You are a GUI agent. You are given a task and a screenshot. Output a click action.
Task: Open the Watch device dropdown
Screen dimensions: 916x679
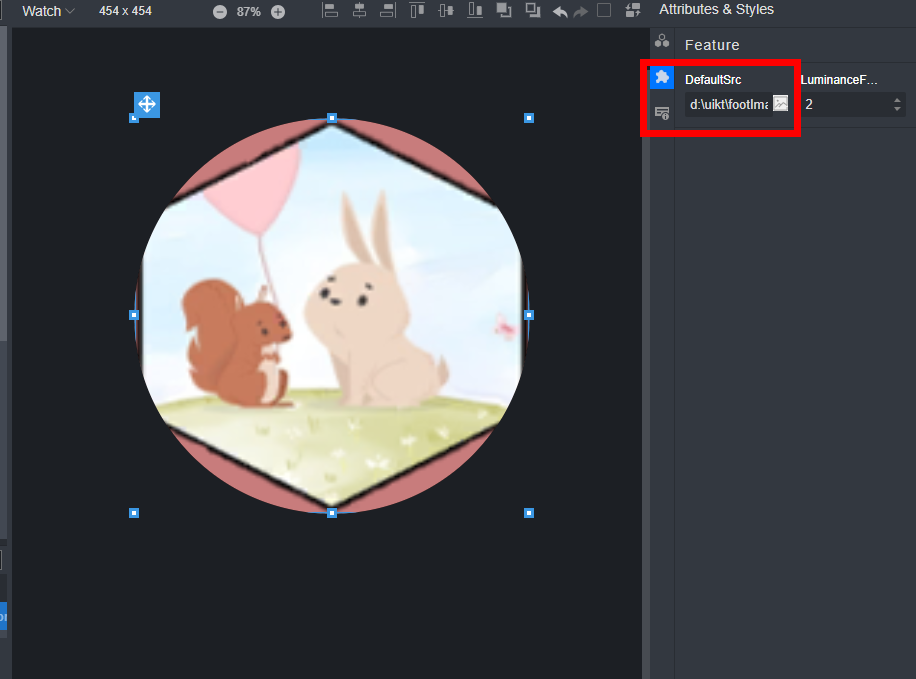pos(48,11)
